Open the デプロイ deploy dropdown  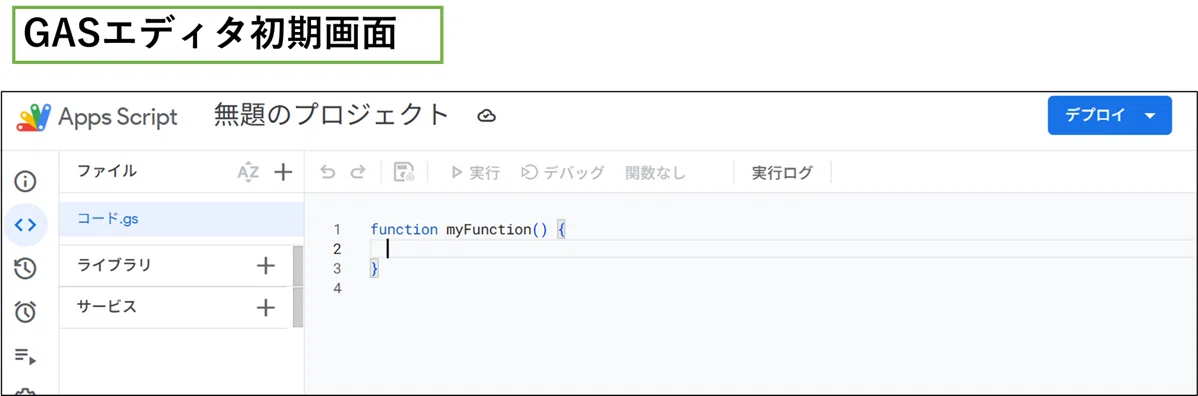click(x=1109, y=115)
